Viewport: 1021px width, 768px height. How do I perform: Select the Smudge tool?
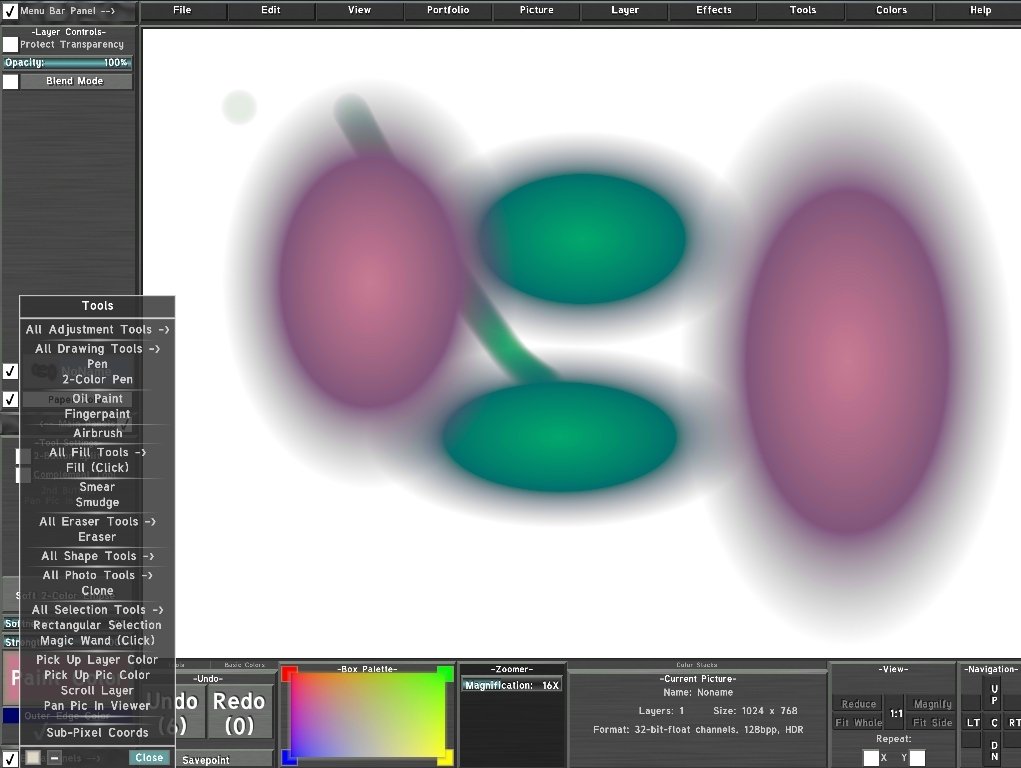point(97,502)
